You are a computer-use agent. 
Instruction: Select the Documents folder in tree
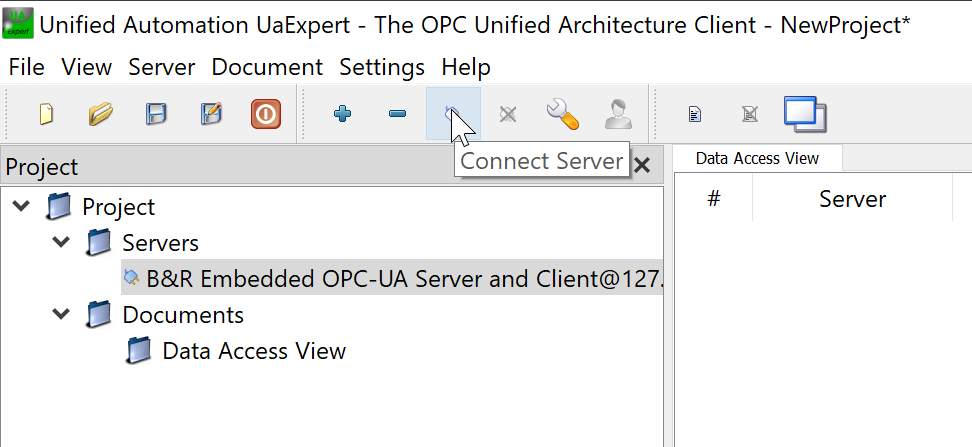tap(183, 315)
